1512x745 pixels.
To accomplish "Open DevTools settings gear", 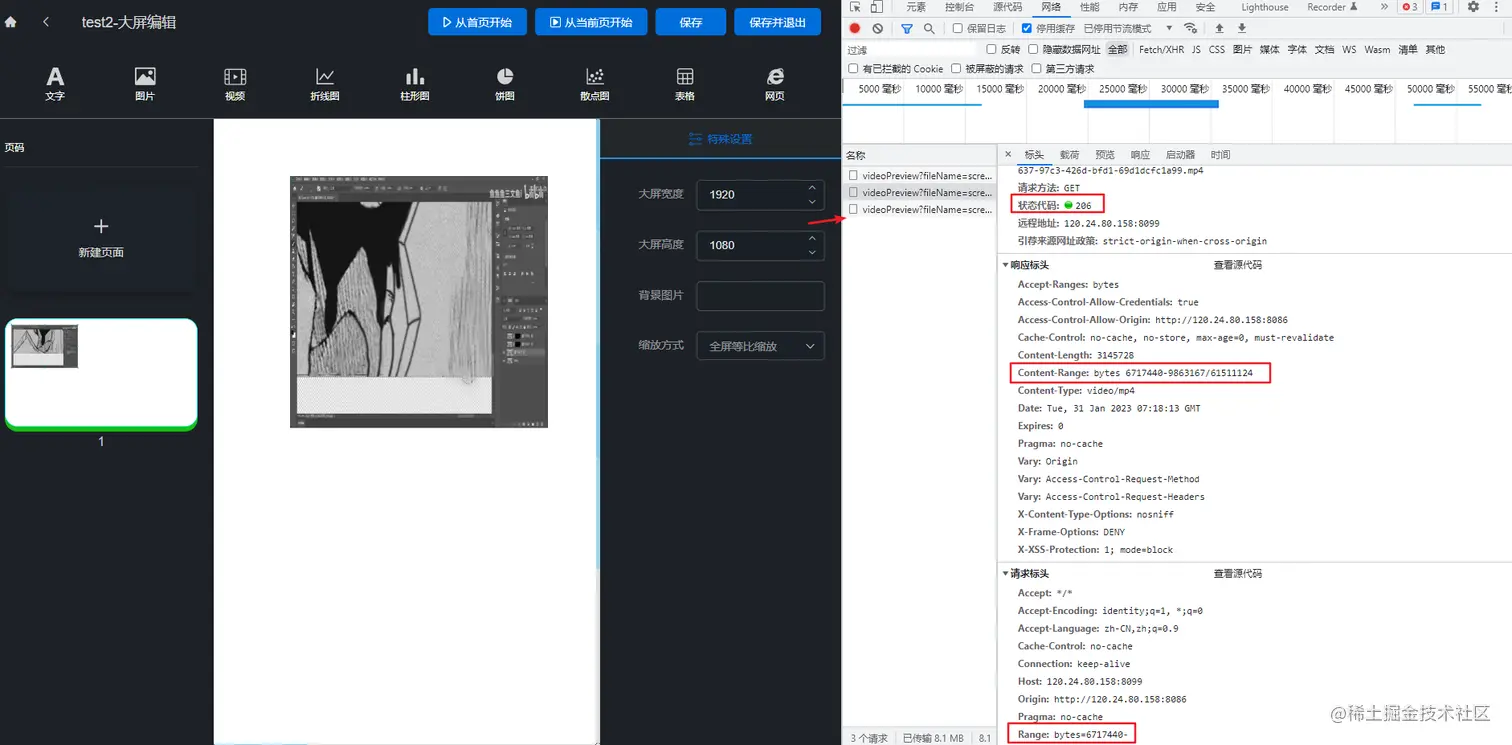I will point(1473,7).
